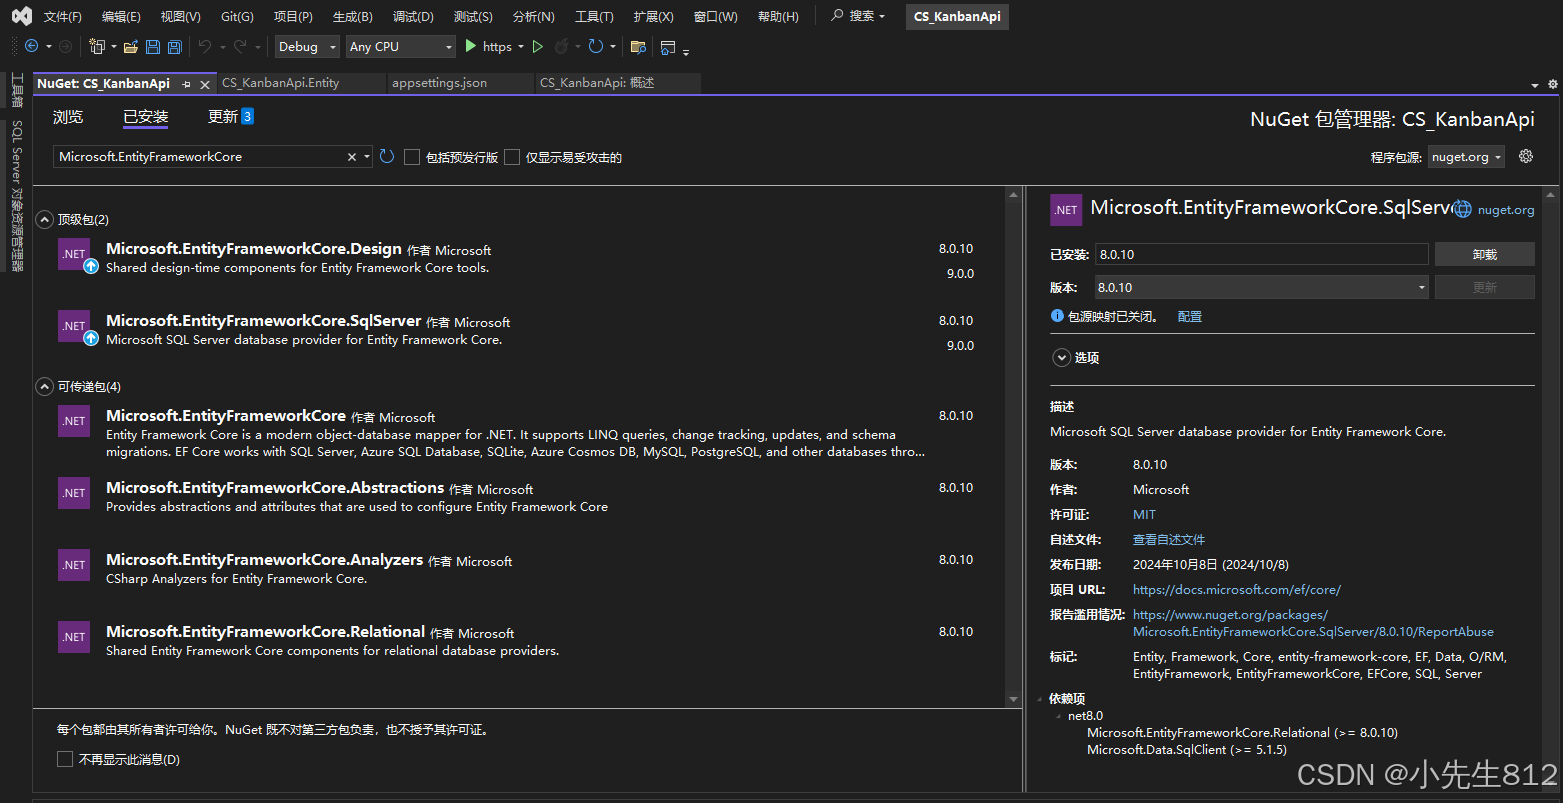Open the ReportAbuse nuget.org link
This screenshot has height=803, width=1563.
pyautogui.click(x=1313, y=623)
